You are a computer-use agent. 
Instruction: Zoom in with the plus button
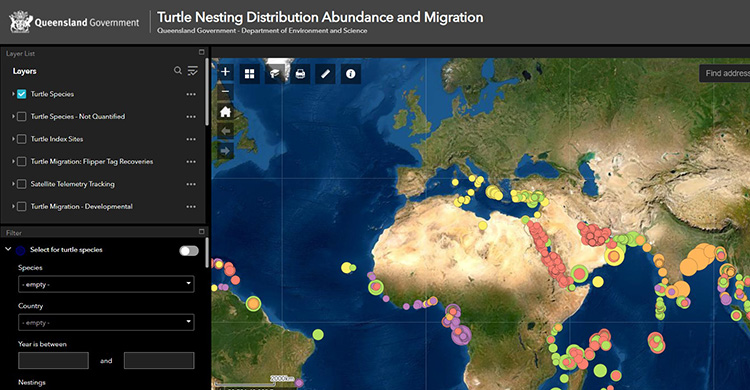225,72
